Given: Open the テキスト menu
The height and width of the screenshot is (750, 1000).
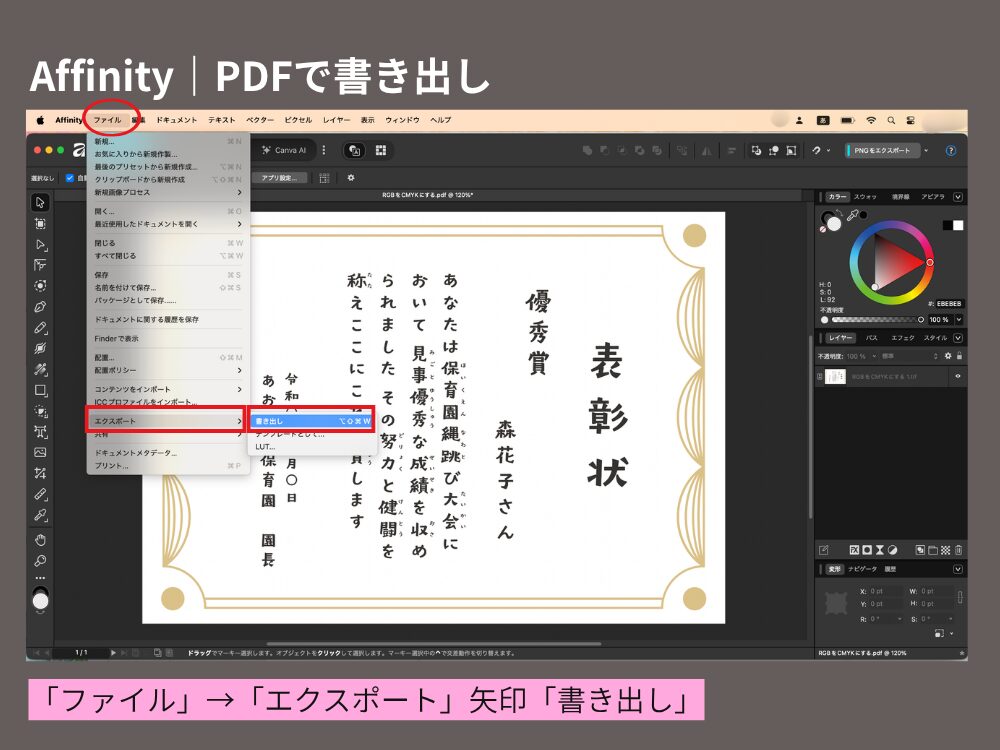Looking at the screenshot, I should coord(221,120).
